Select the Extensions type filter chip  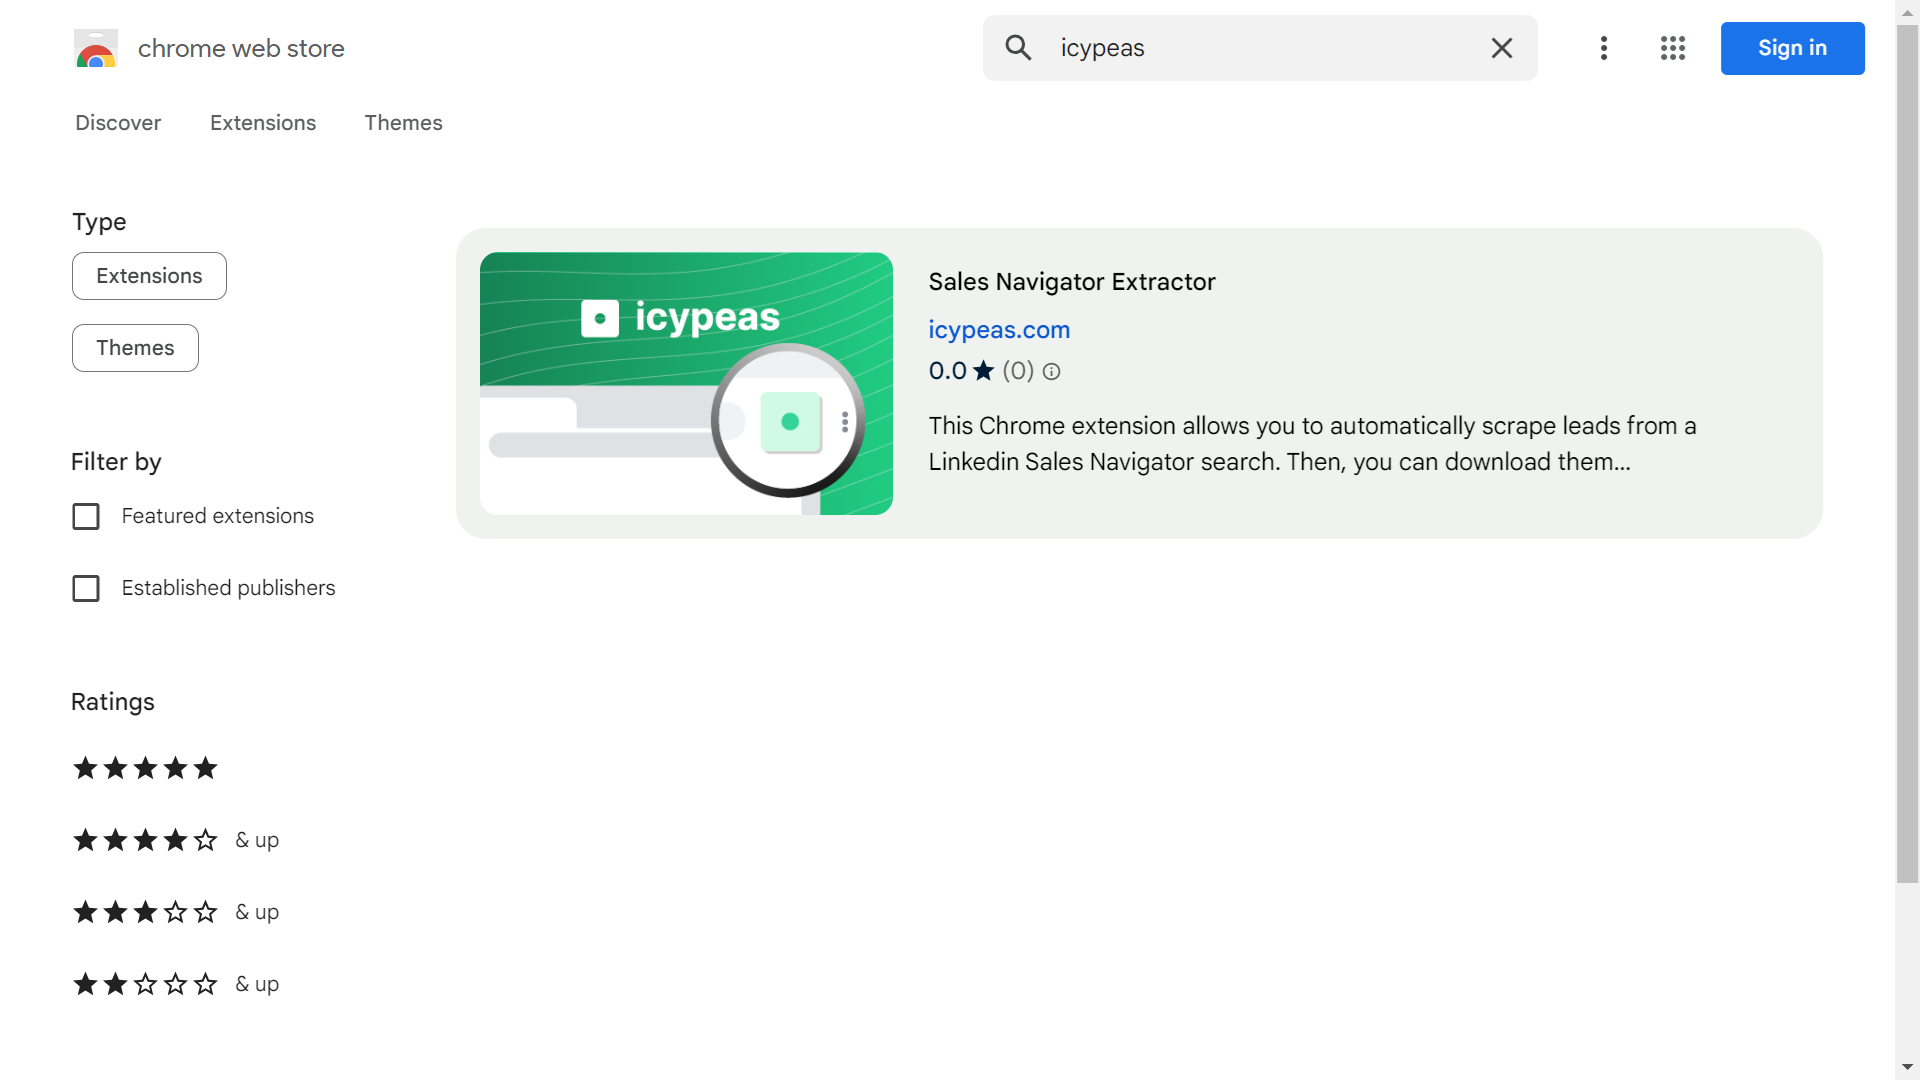click(x=149, y=276)
